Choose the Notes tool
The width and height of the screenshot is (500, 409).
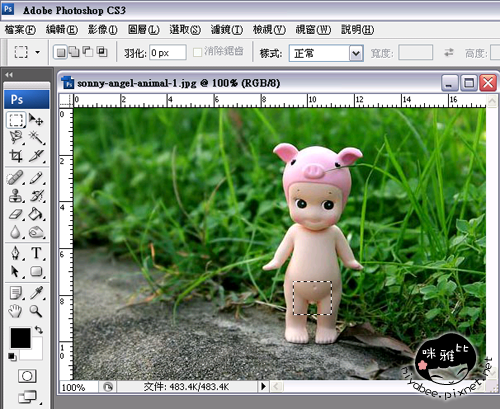pos(15,293)
